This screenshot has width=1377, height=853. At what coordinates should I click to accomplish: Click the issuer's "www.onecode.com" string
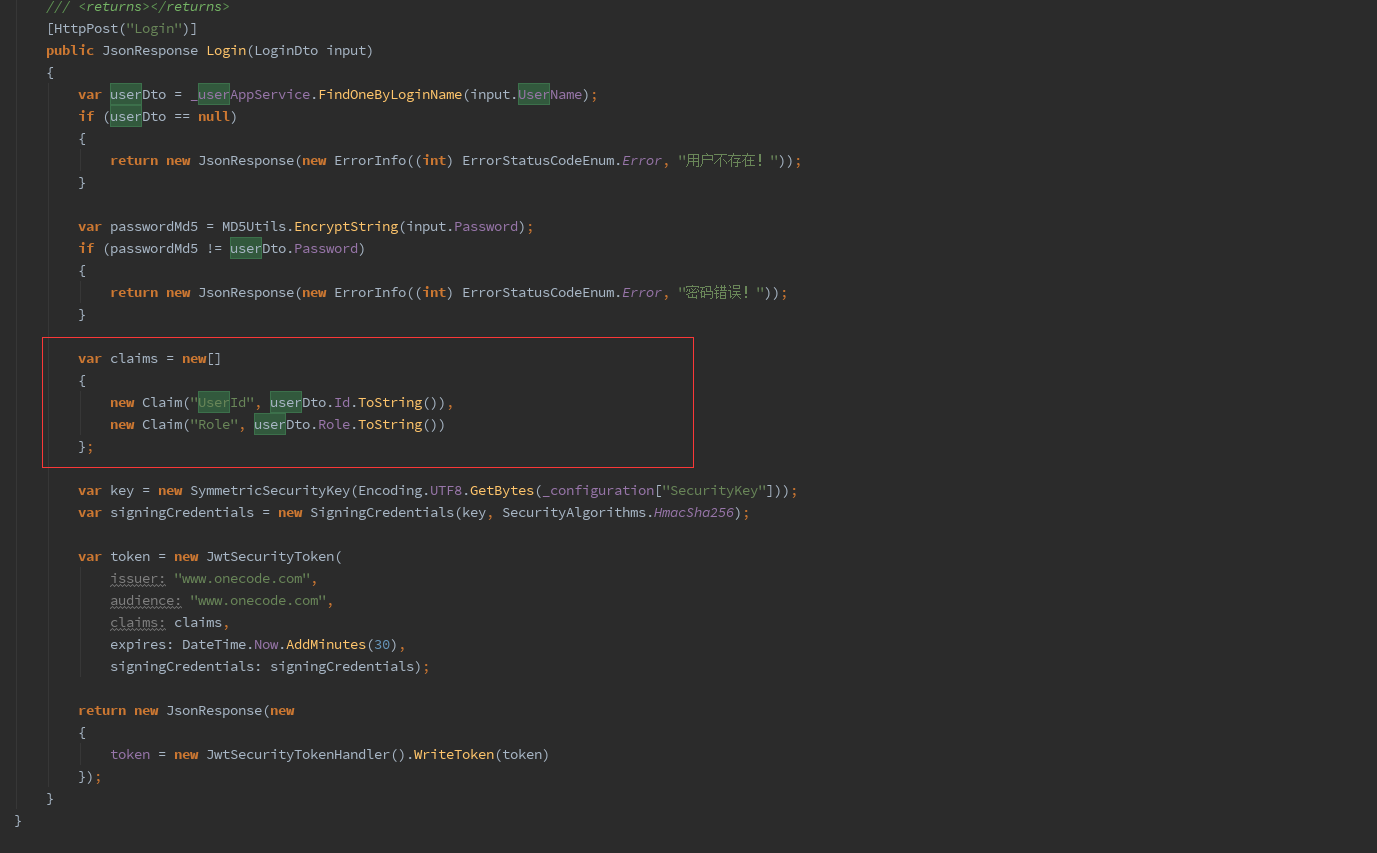pyautogui.click(x=242, y=578)
